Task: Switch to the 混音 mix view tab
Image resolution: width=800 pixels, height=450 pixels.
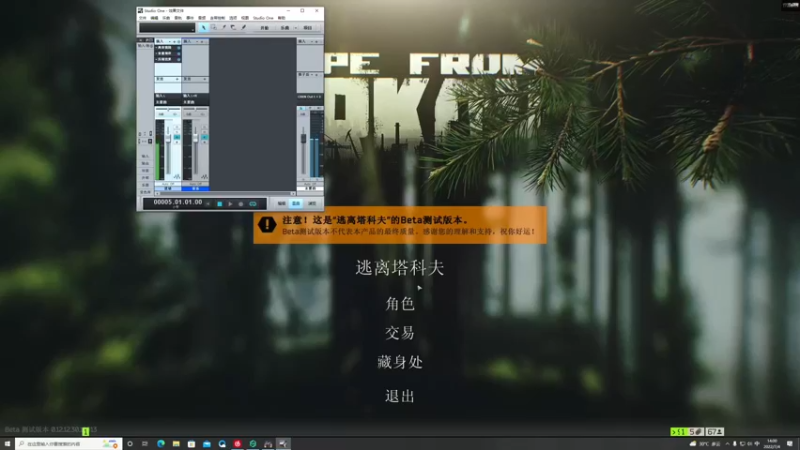Action: click(296, 204)
